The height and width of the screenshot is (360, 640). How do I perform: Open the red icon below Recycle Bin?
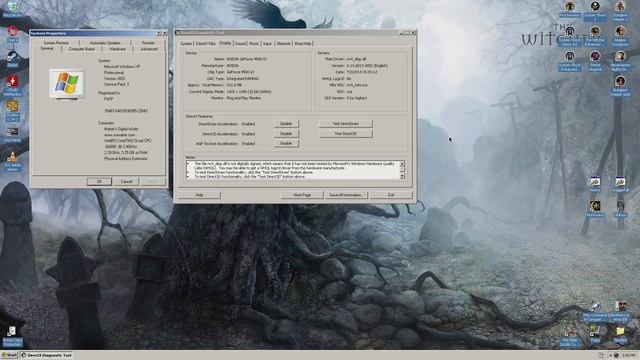point(12,33)
